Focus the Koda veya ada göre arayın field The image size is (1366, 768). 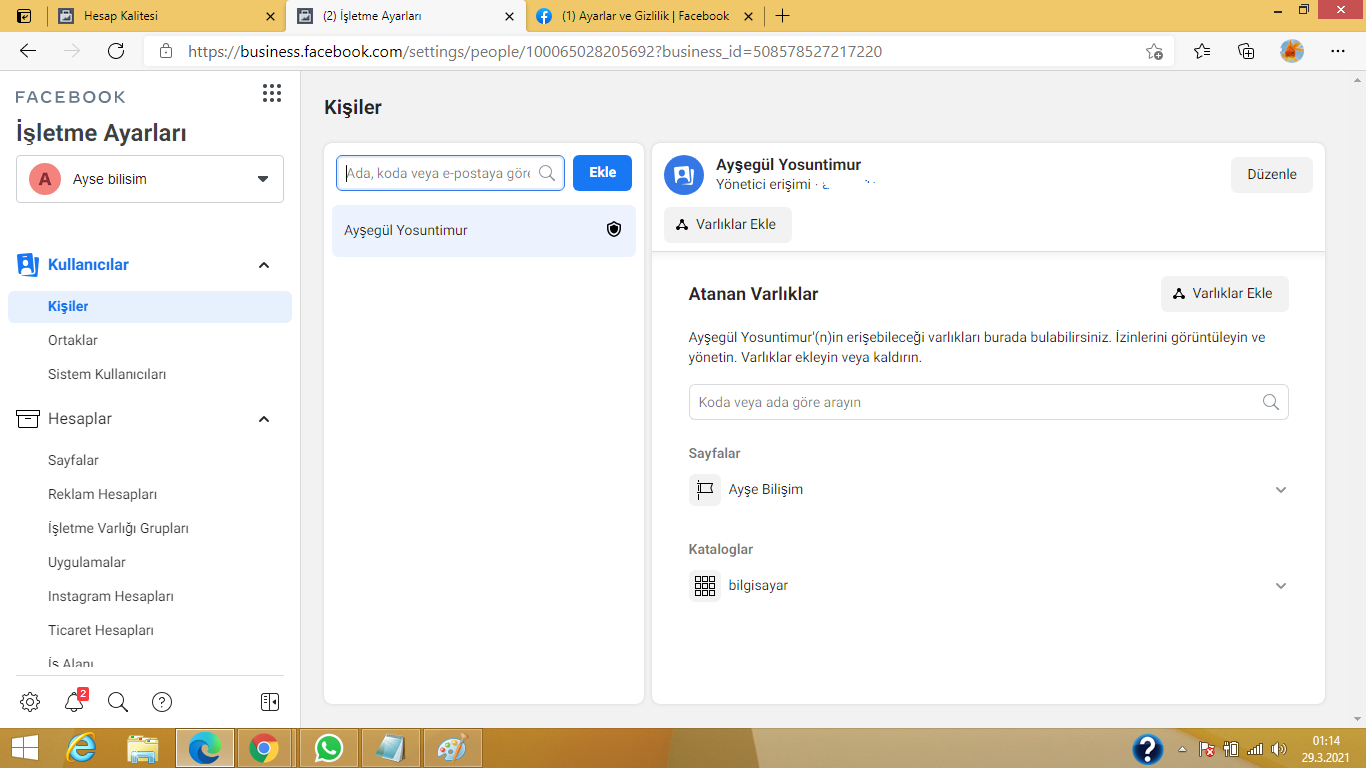tap(988, 402)
